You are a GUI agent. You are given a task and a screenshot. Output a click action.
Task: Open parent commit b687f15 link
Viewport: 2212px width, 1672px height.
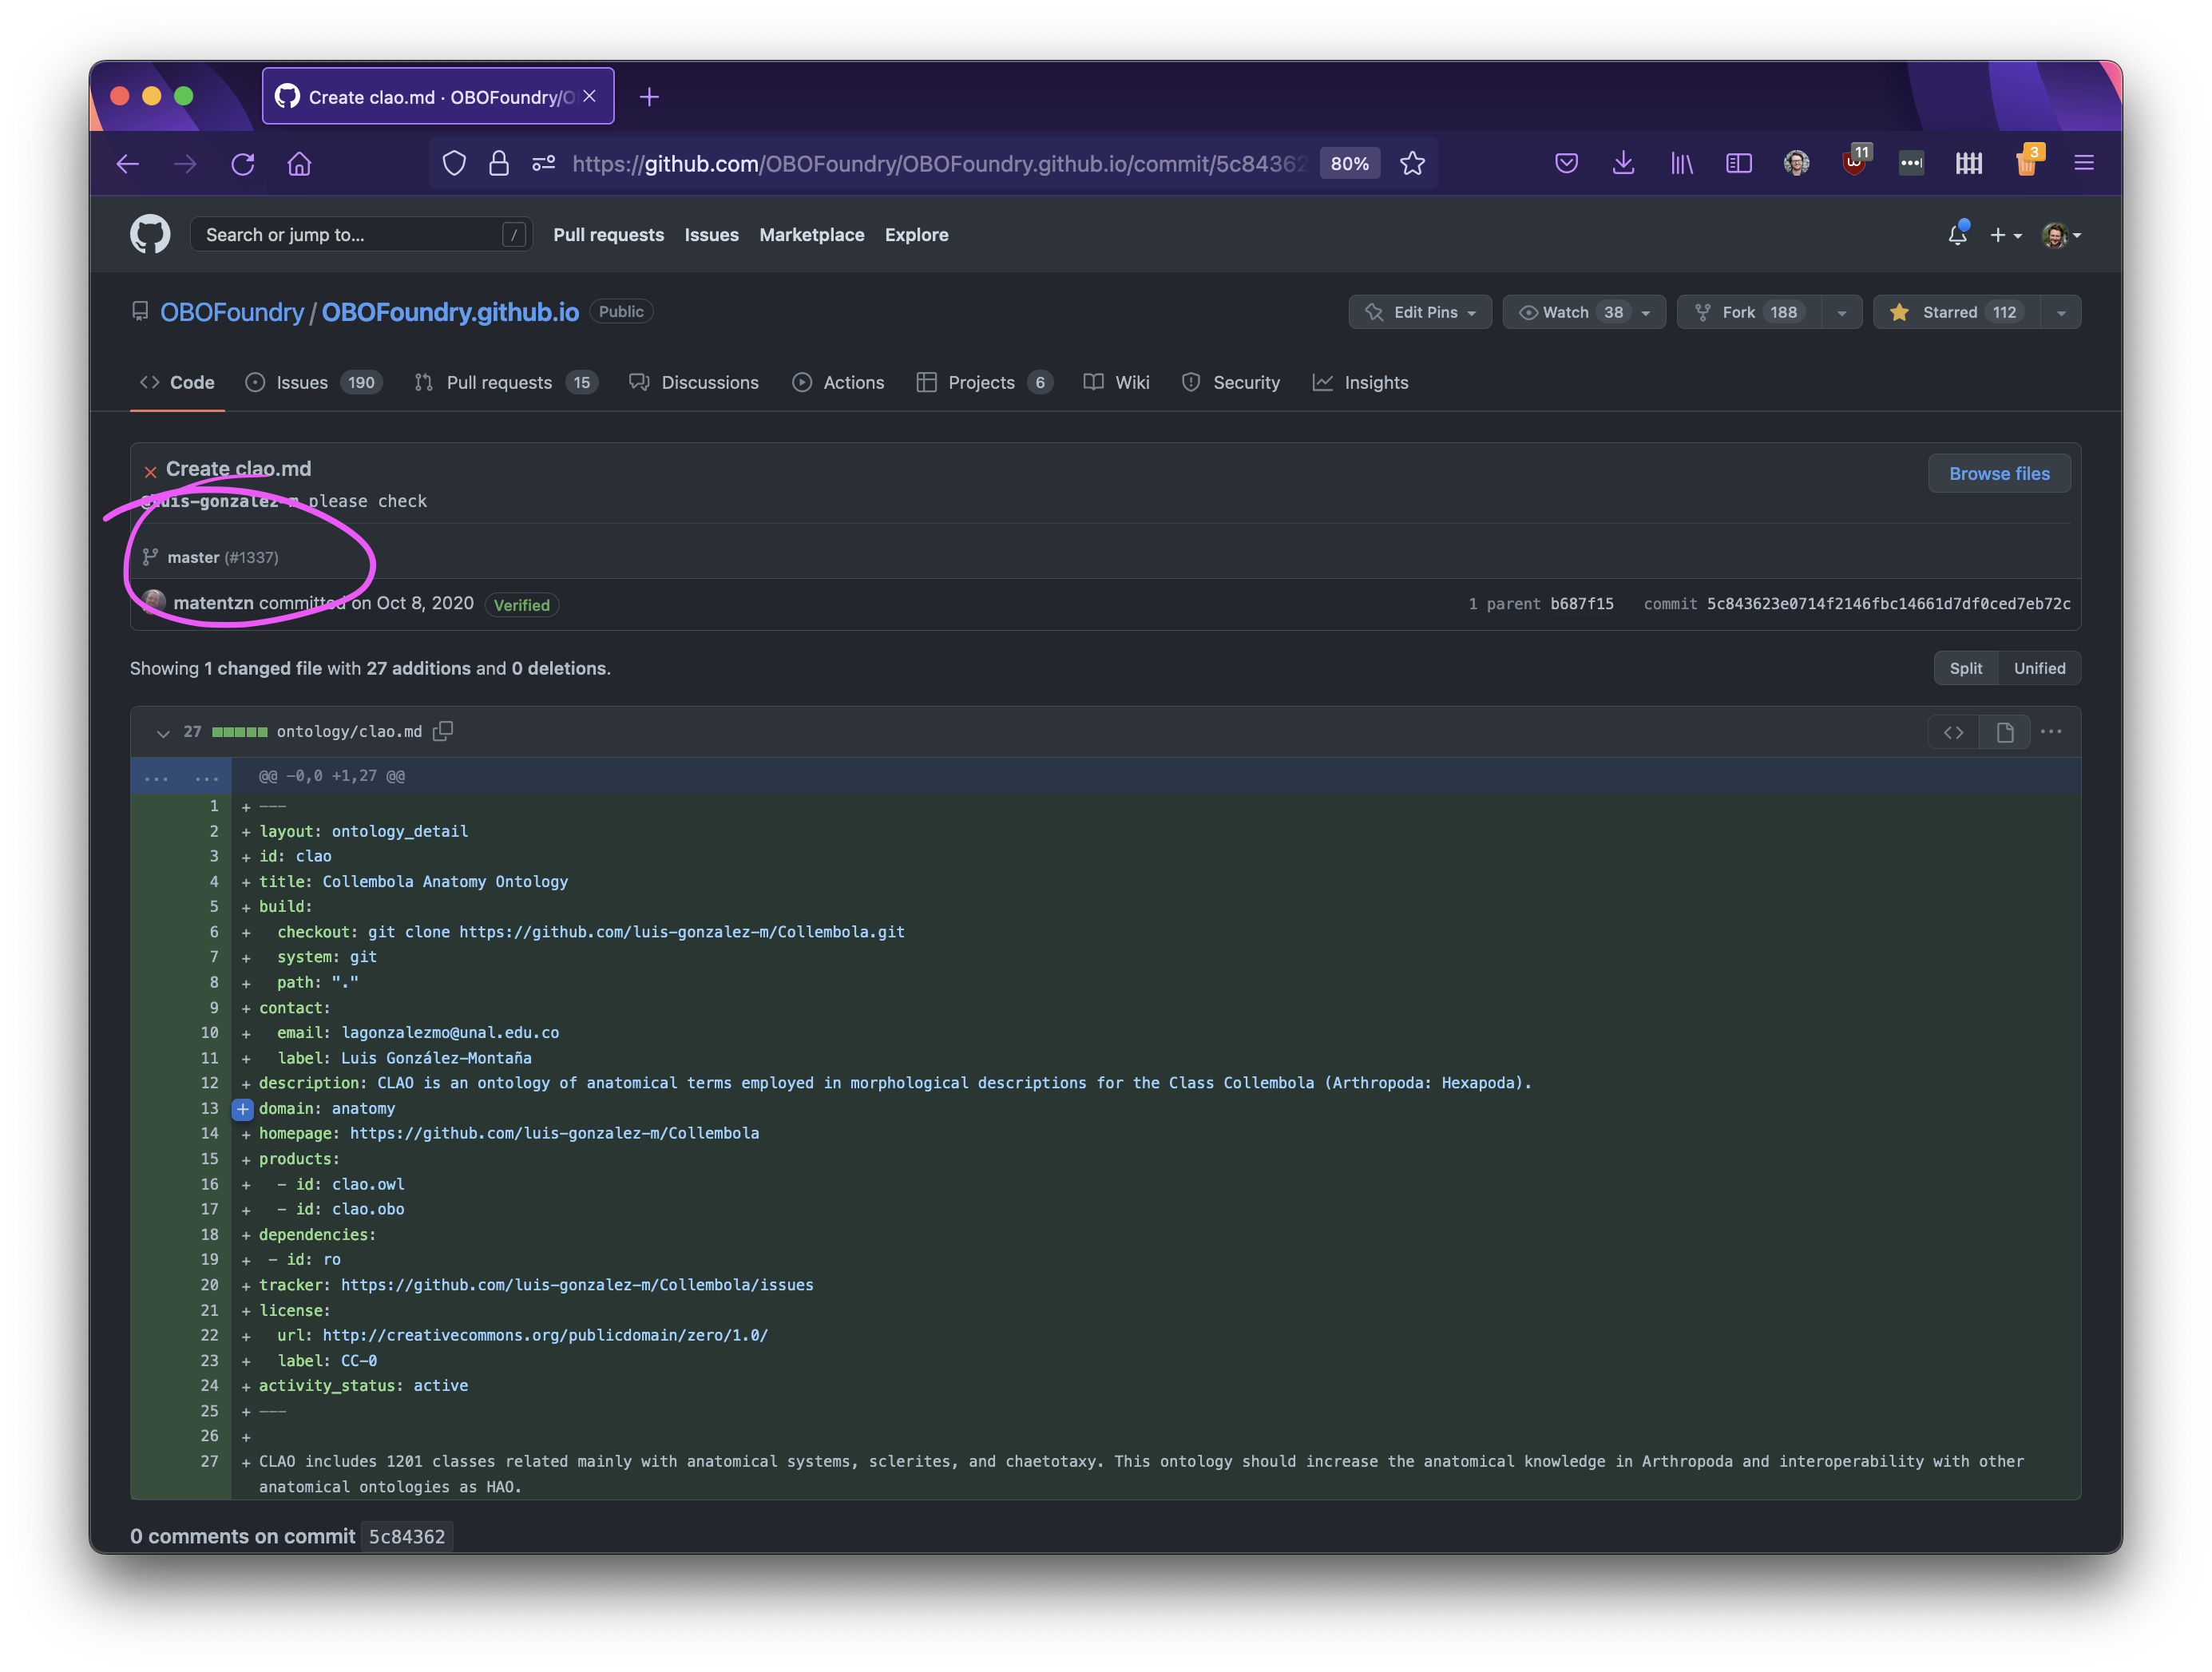[x=1581, y=603]
